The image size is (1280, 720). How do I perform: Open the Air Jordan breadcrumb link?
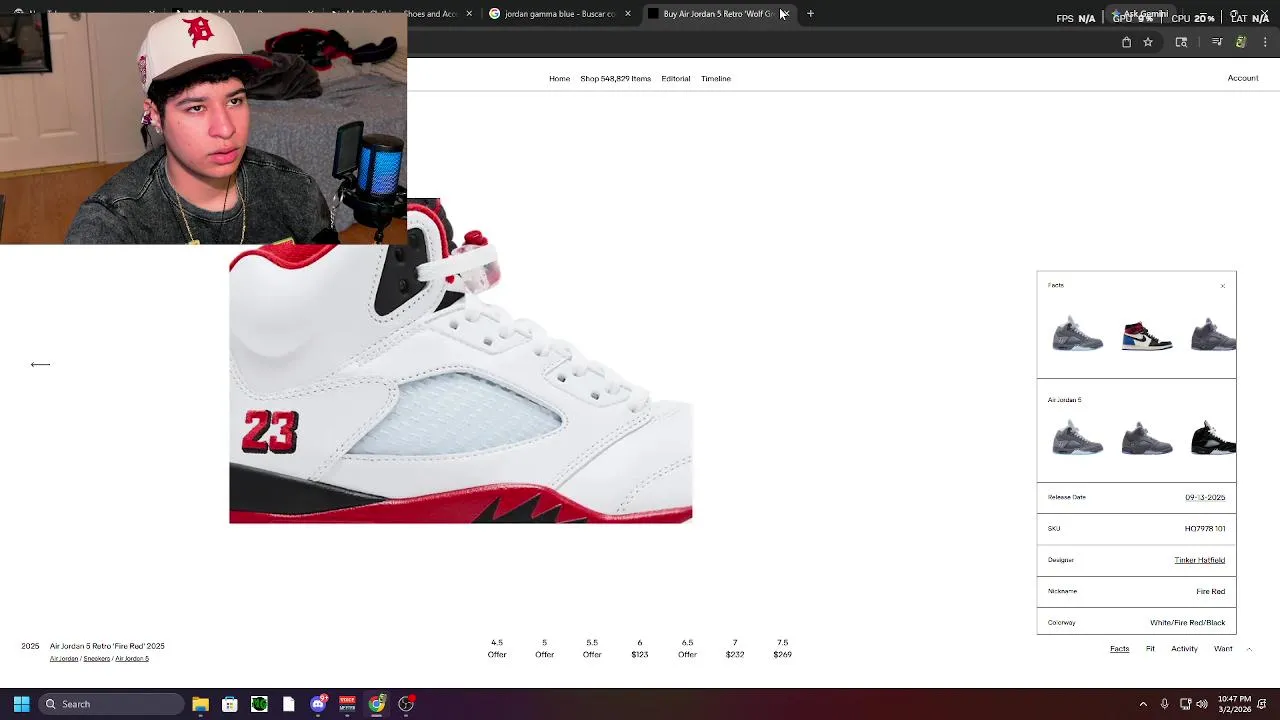tap(64, 659)
